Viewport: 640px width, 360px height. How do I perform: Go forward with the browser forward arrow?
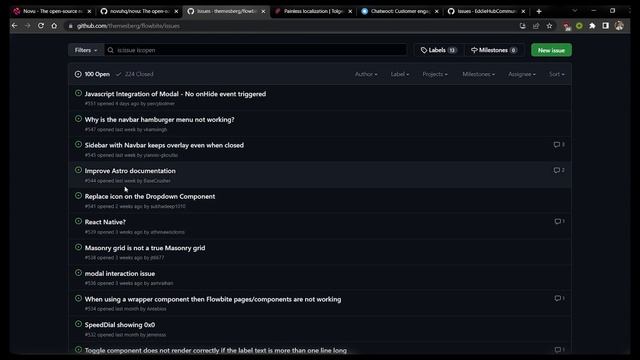28,26
